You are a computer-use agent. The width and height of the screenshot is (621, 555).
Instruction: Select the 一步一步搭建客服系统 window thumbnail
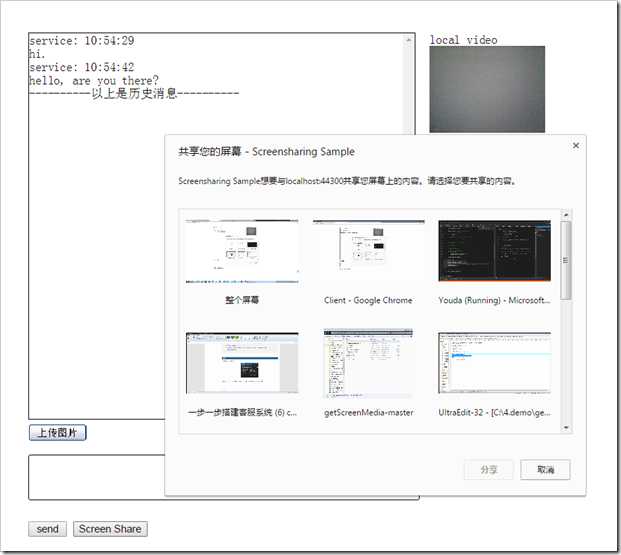(242, 363)
